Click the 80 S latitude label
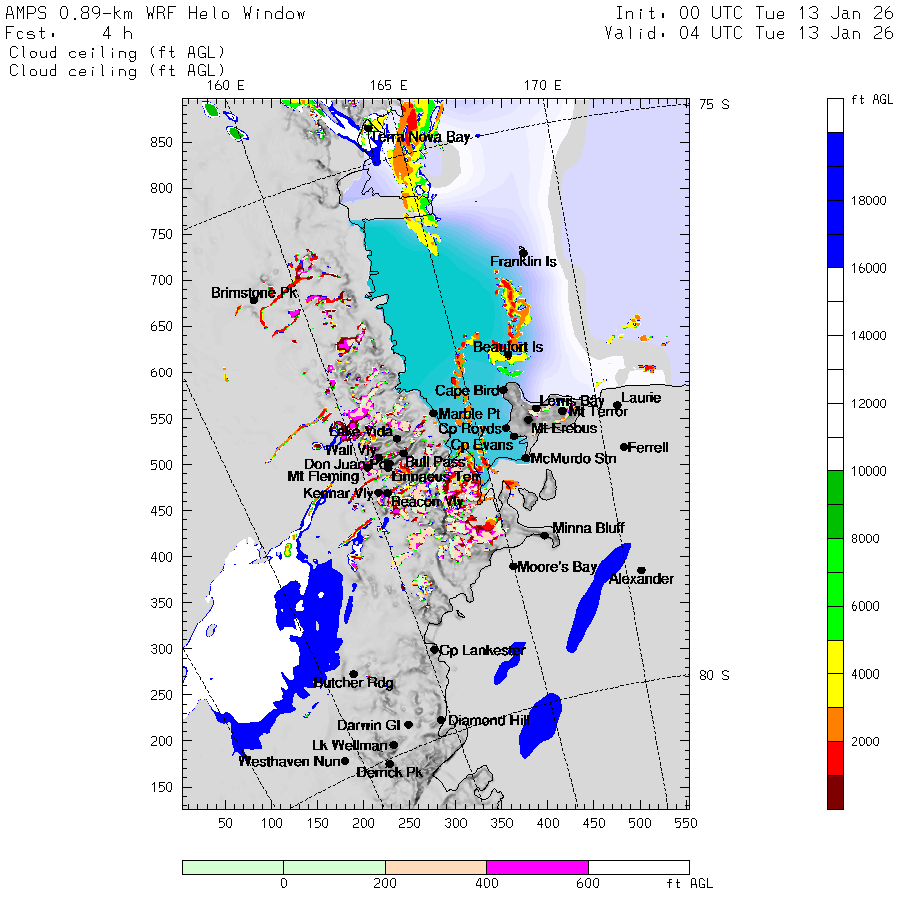900x900 pixels. 715,676
